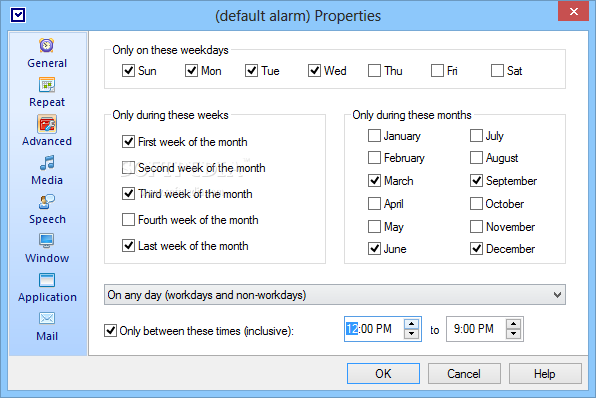Check the Sat weekday box
The width and height of the screenshot is (596, 398).
[x=497, y=71]
